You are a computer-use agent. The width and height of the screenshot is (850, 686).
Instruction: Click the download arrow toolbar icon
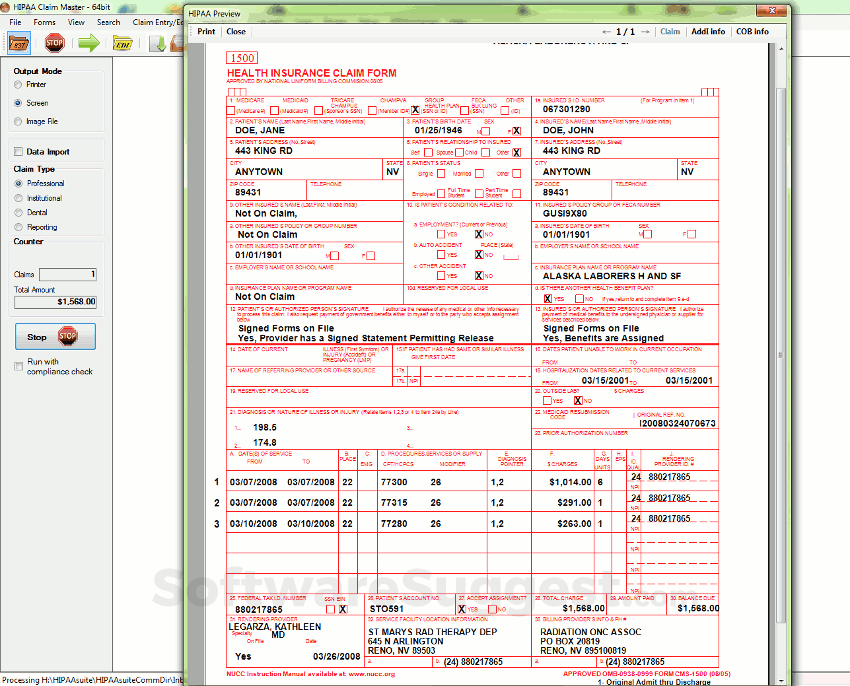158,43
